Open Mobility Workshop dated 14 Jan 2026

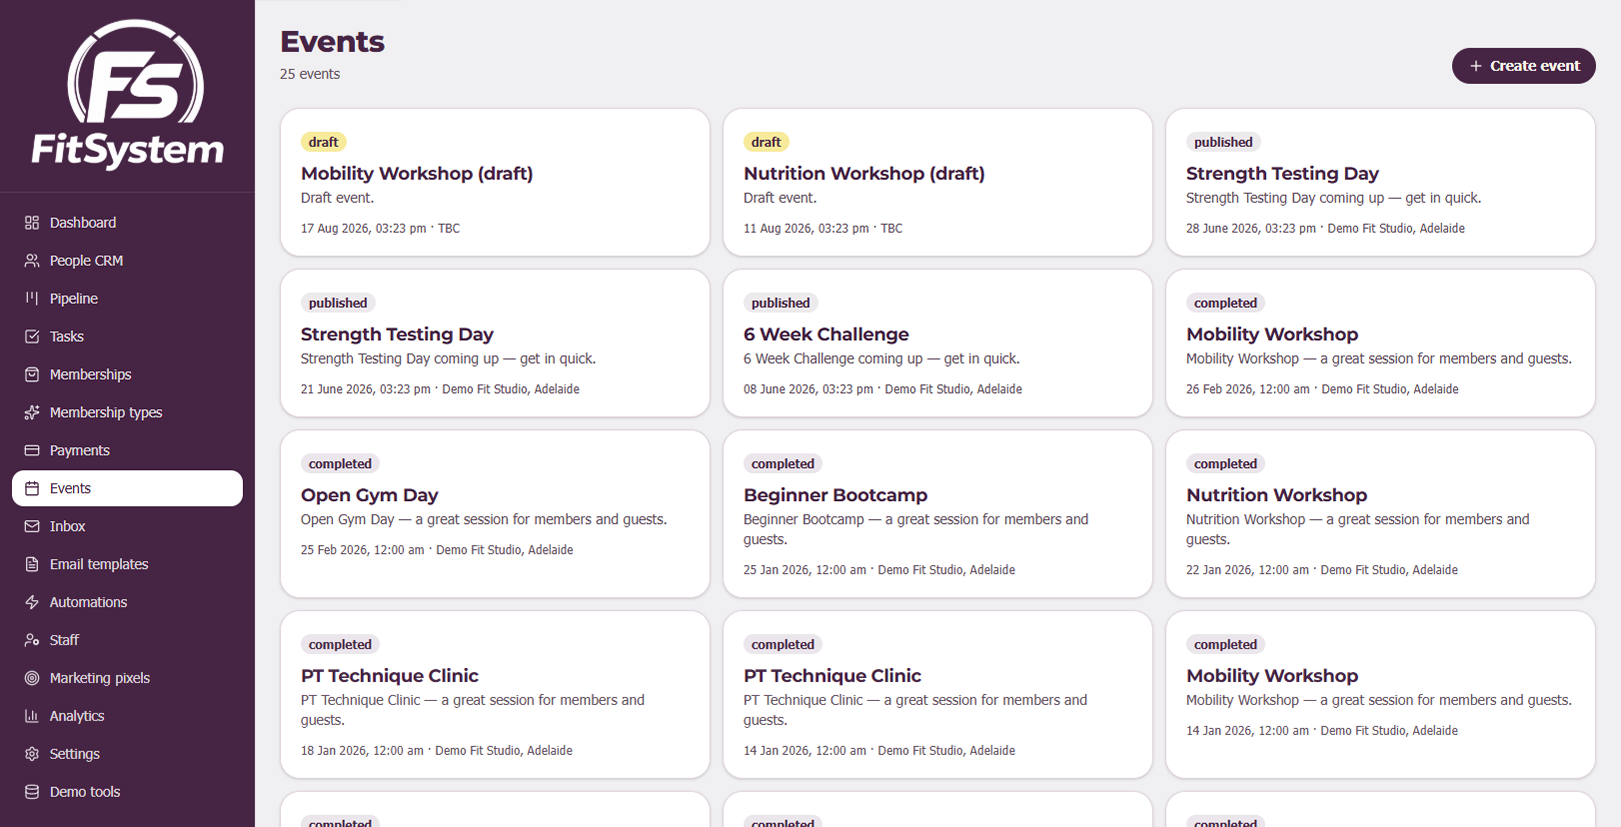[x=1380, y=695]
